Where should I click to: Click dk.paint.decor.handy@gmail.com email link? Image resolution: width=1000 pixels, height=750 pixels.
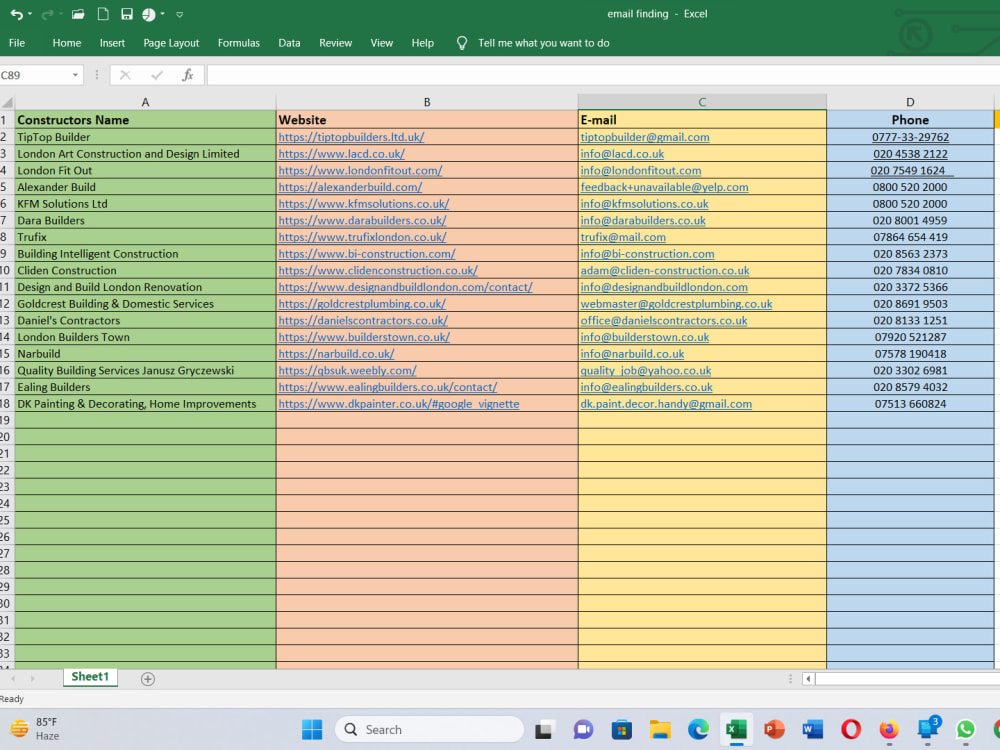point(666,404)
